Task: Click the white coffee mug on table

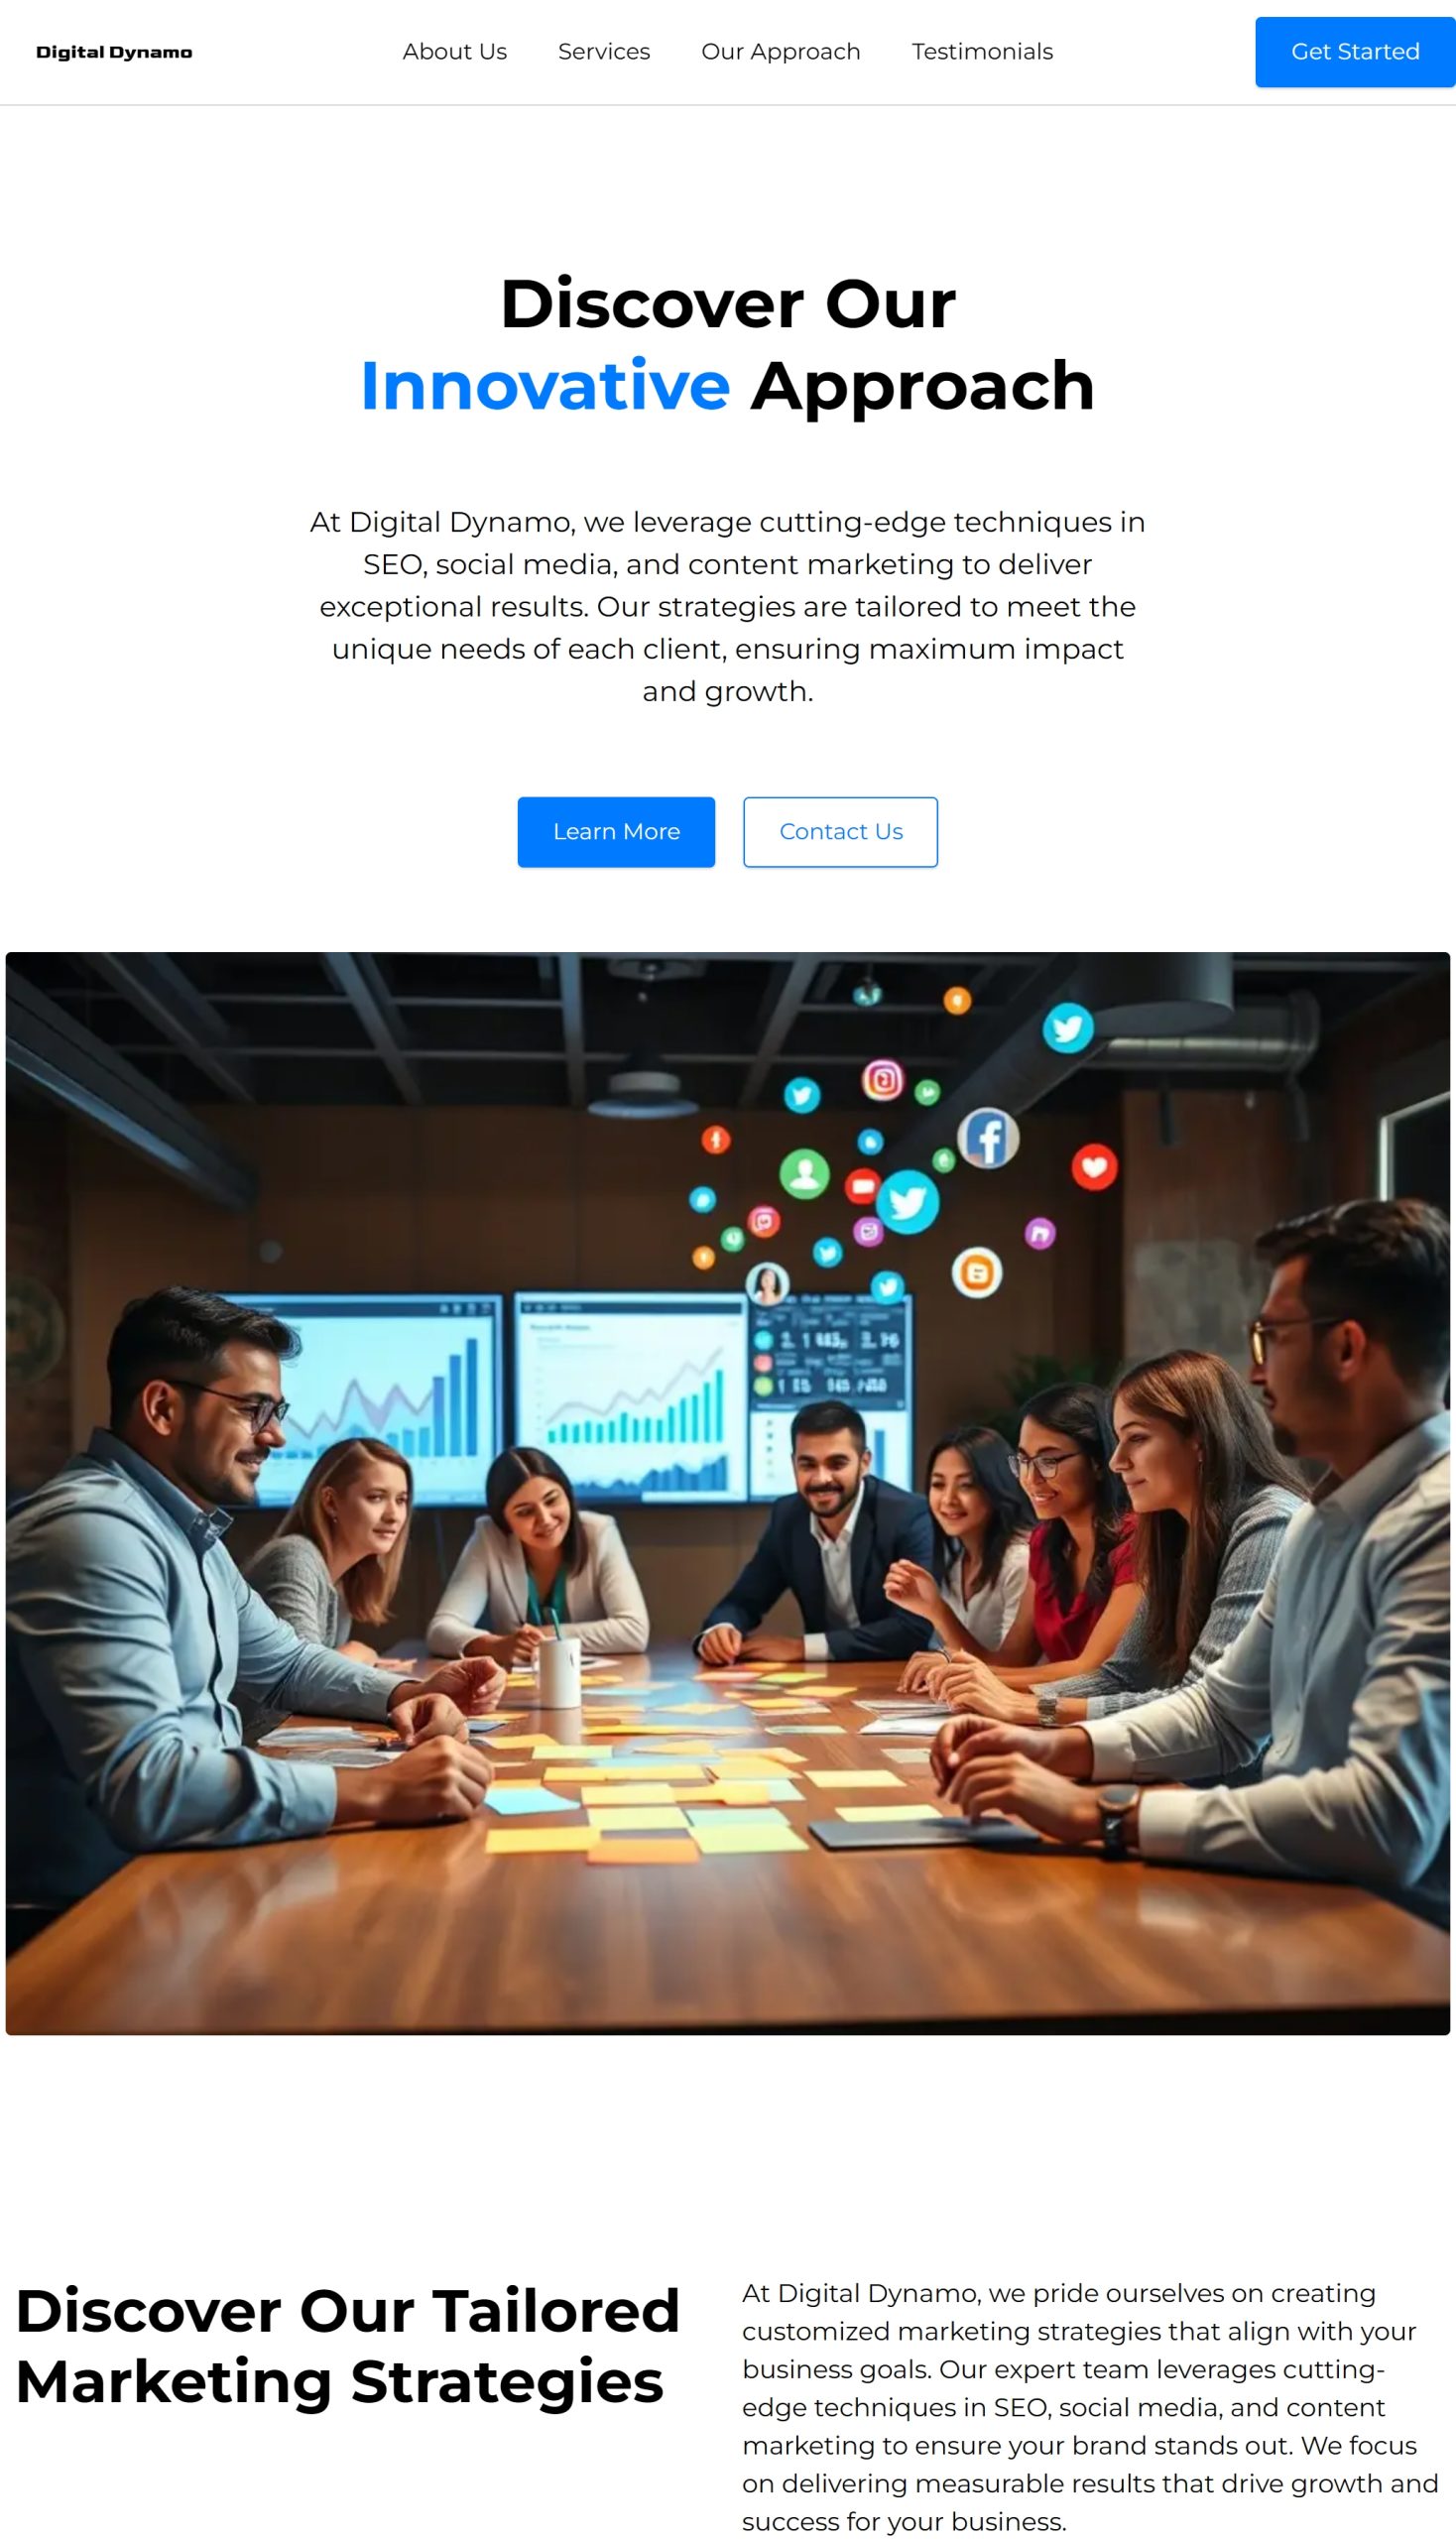Action: click(x=559, y=1671)
